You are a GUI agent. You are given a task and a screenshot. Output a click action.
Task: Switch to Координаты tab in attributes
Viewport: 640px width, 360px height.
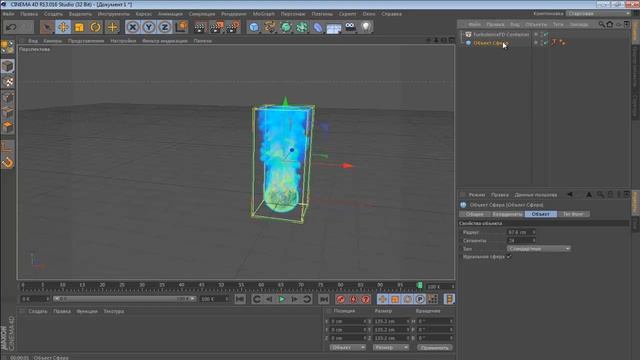(x=507, y=214)
